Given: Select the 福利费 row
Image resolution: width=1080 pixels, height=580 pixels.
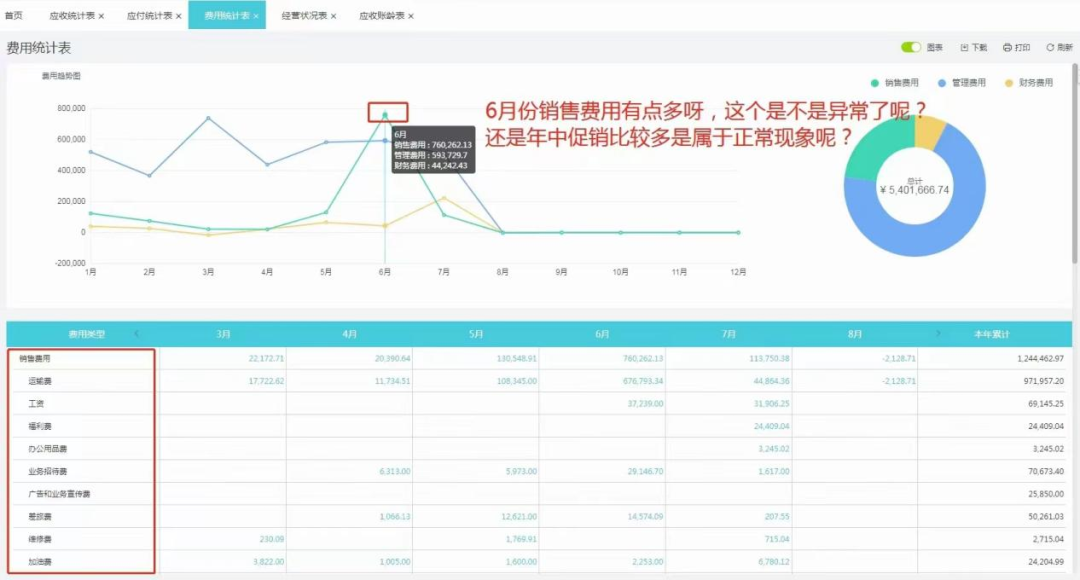Looking at the screenshot, I should click(x=539, y=426).
